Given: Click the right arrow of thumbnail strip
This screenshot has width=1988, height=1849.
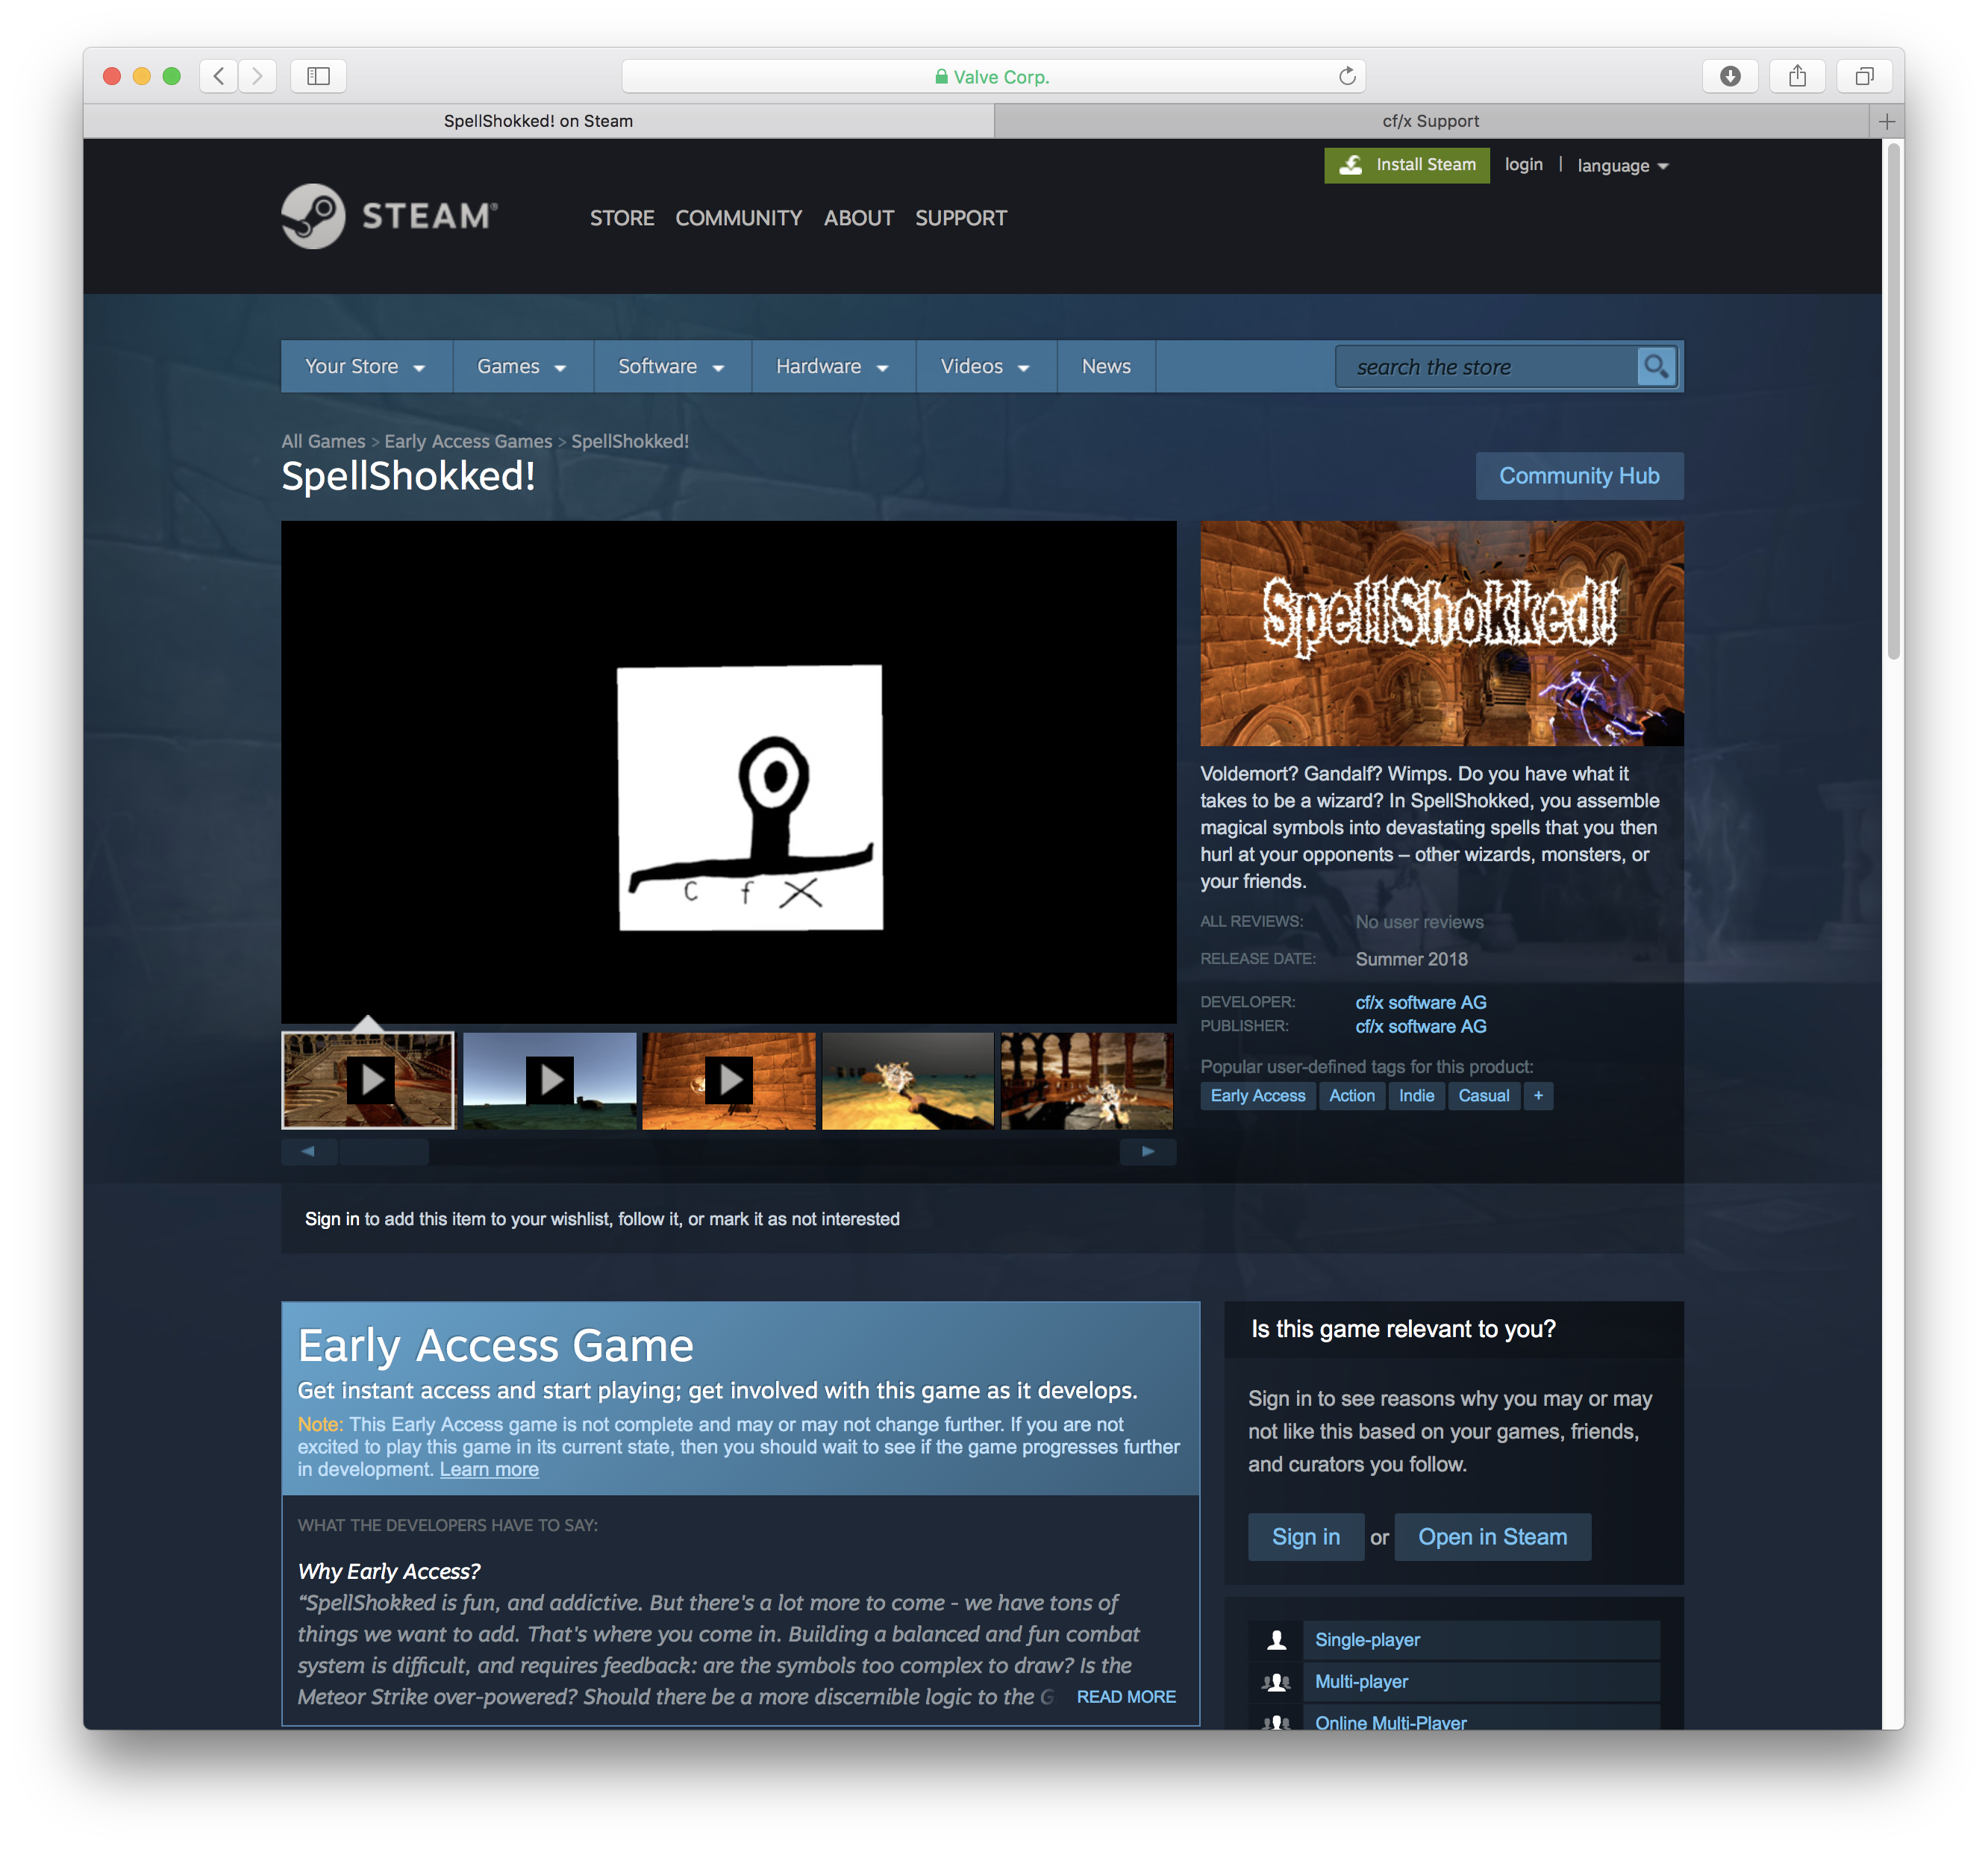Looking at the screenshot, I should coord(1148,1152).
